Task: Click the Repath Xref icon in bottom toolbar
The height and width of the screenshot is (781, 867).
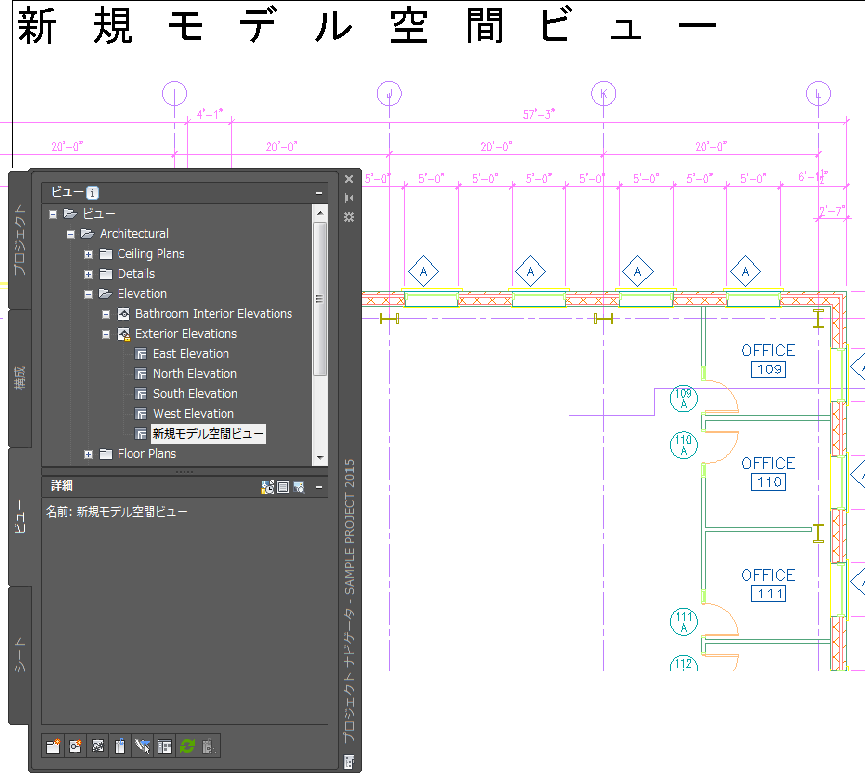Action: [x=120, y=746]
